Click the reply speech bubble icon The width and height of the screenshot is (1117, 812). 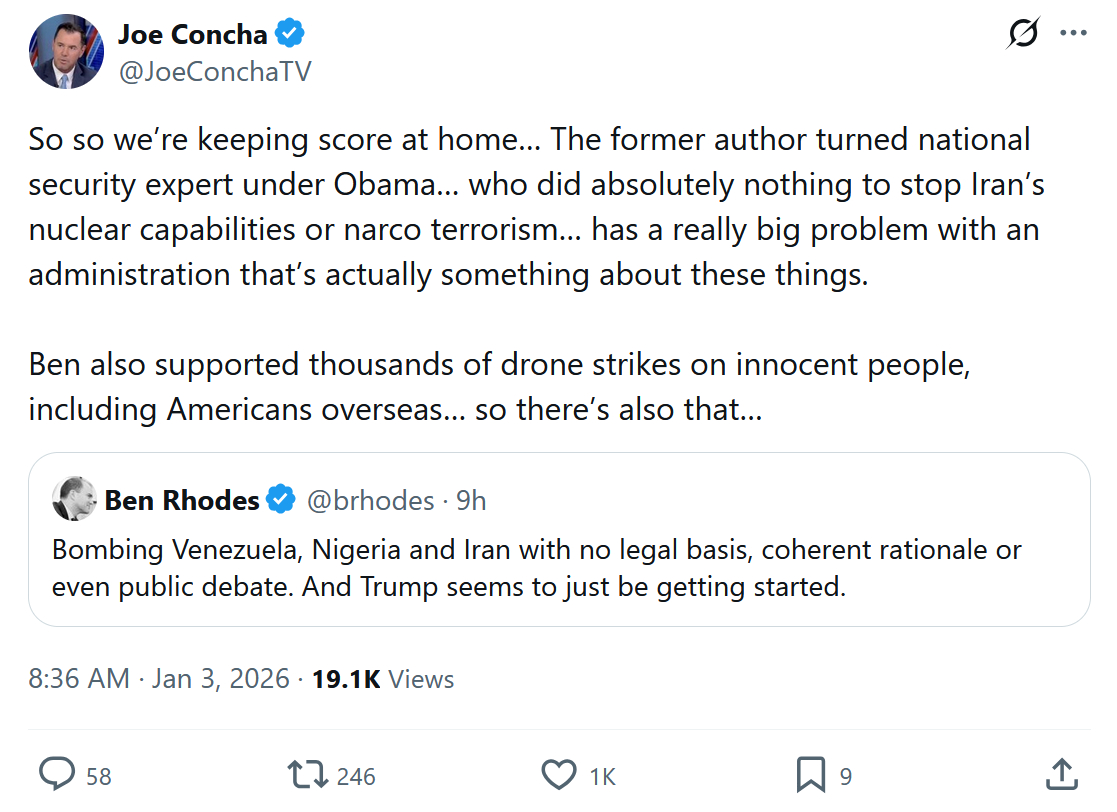(x=57, y=775)
